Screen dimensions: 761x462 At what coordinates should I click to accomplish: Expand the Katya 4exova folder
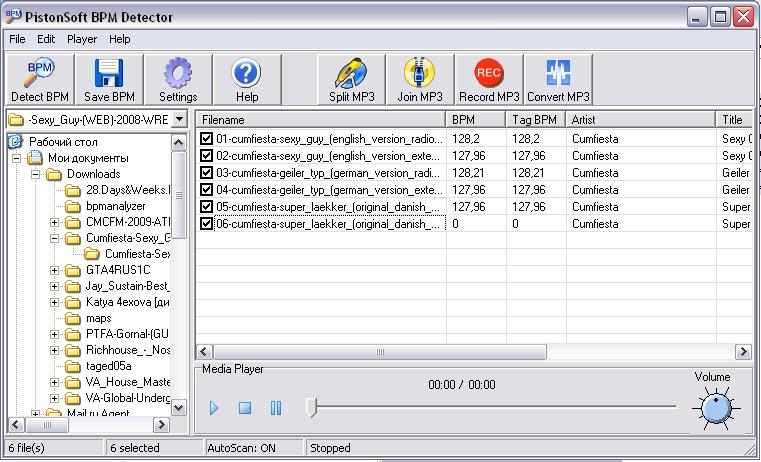[54, 302]
